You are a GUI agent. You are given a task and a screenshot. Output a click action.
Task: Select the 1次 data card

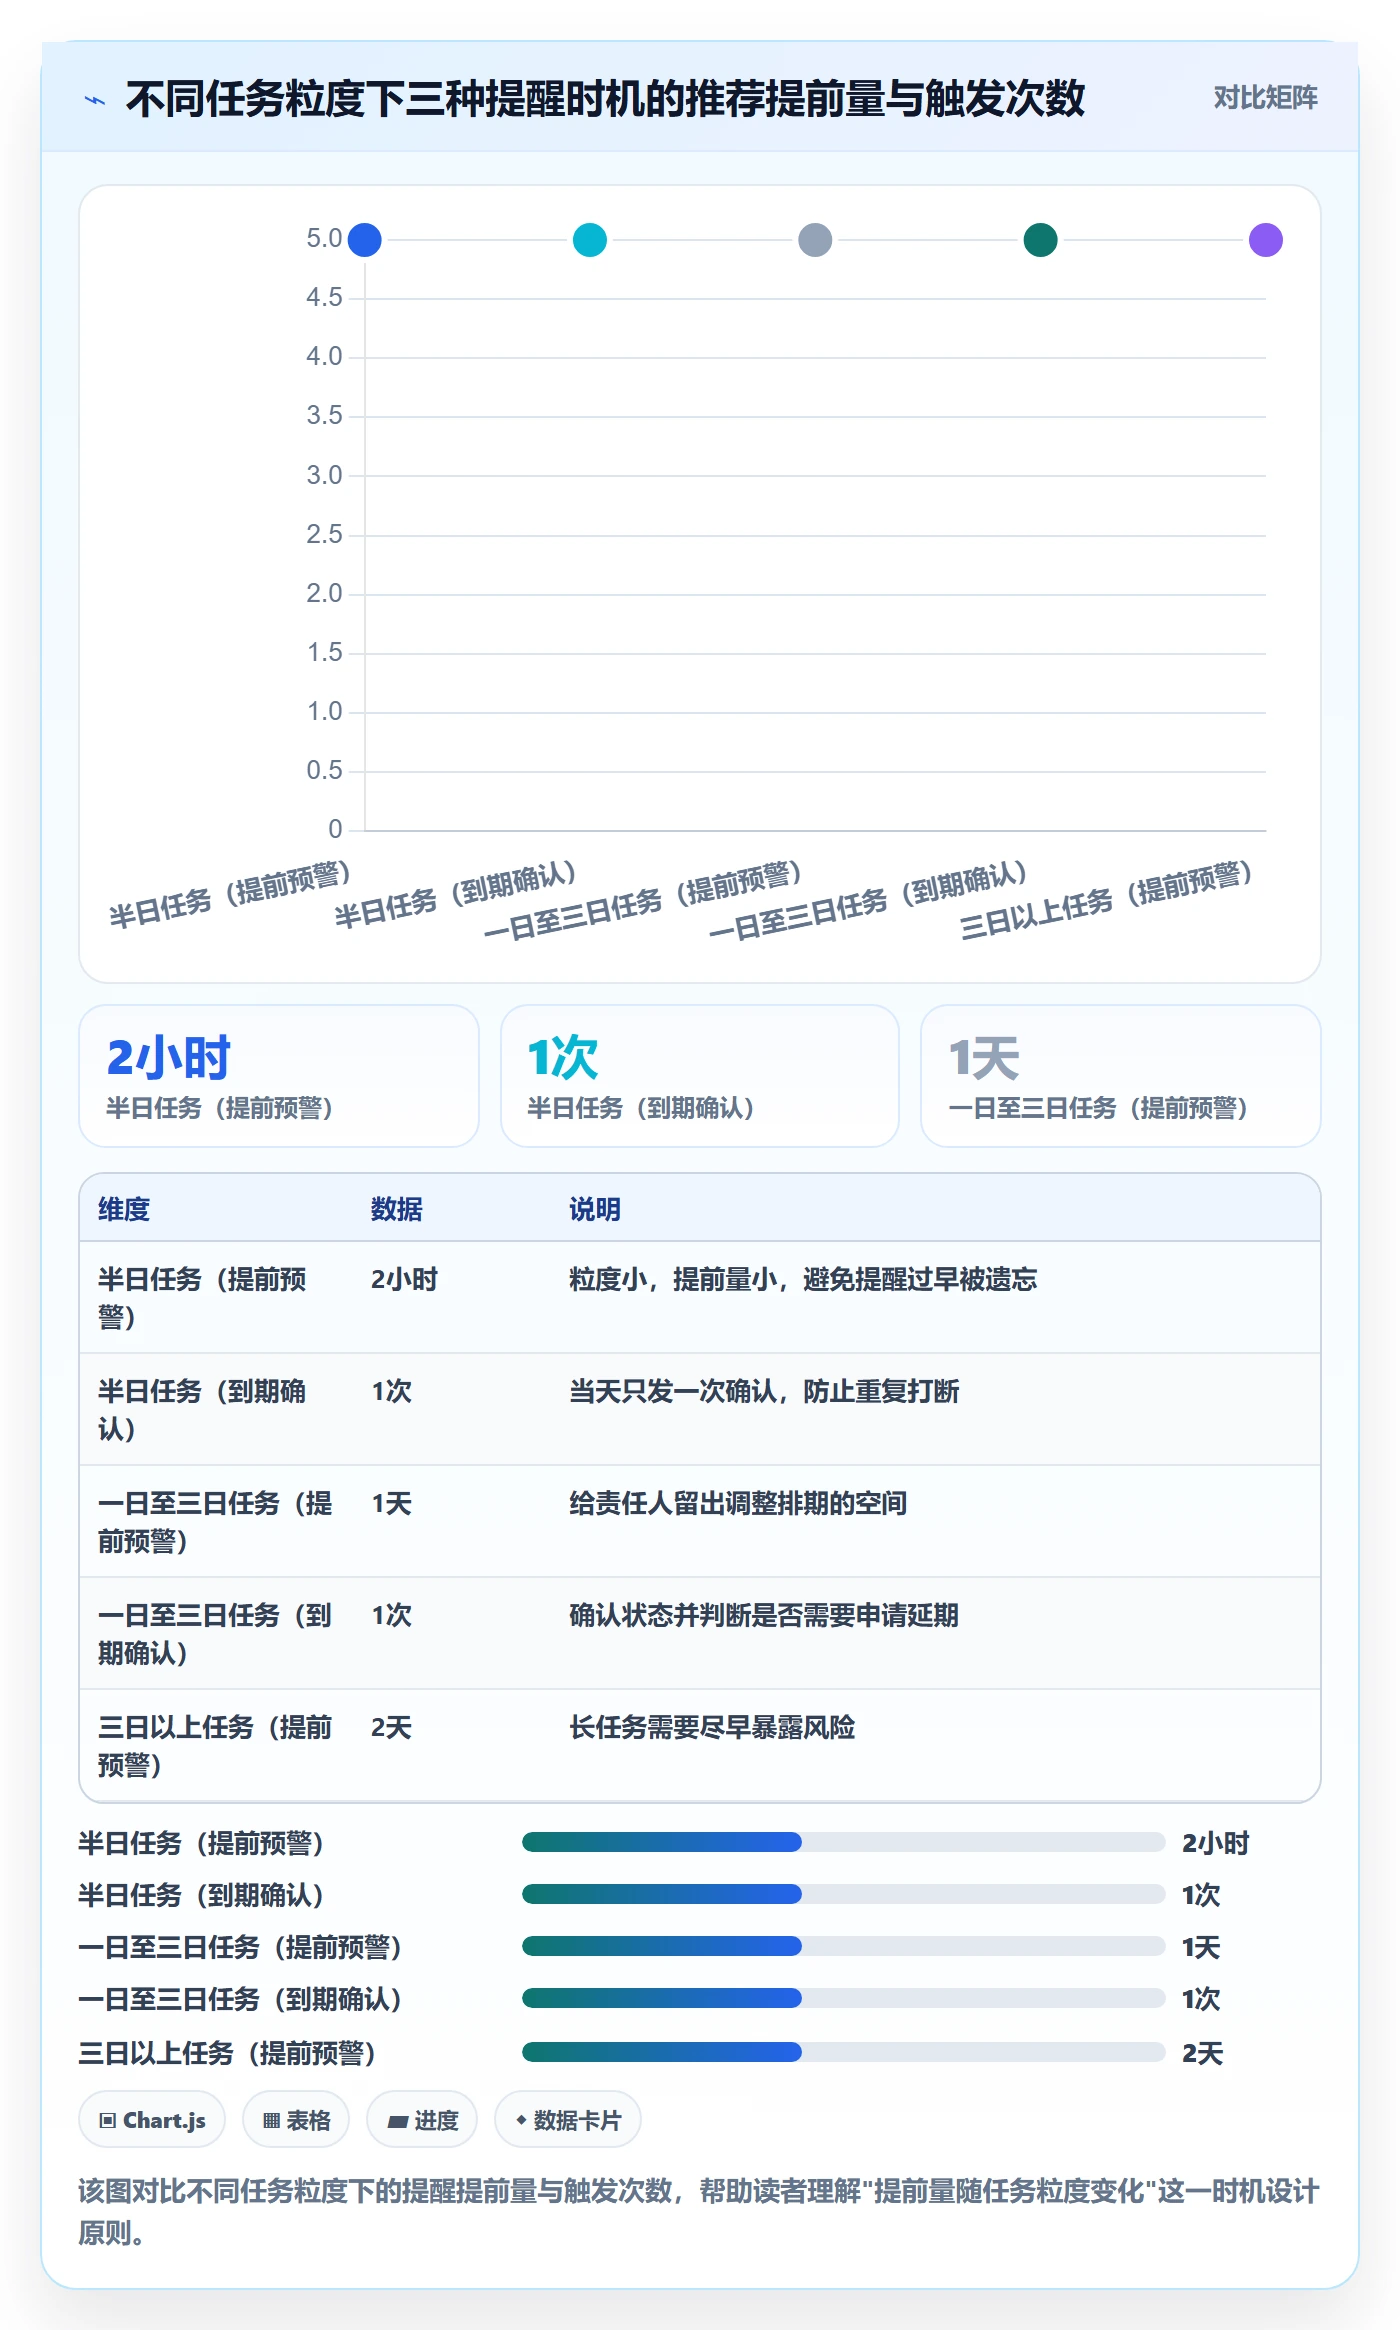[x=700, y=1076]
